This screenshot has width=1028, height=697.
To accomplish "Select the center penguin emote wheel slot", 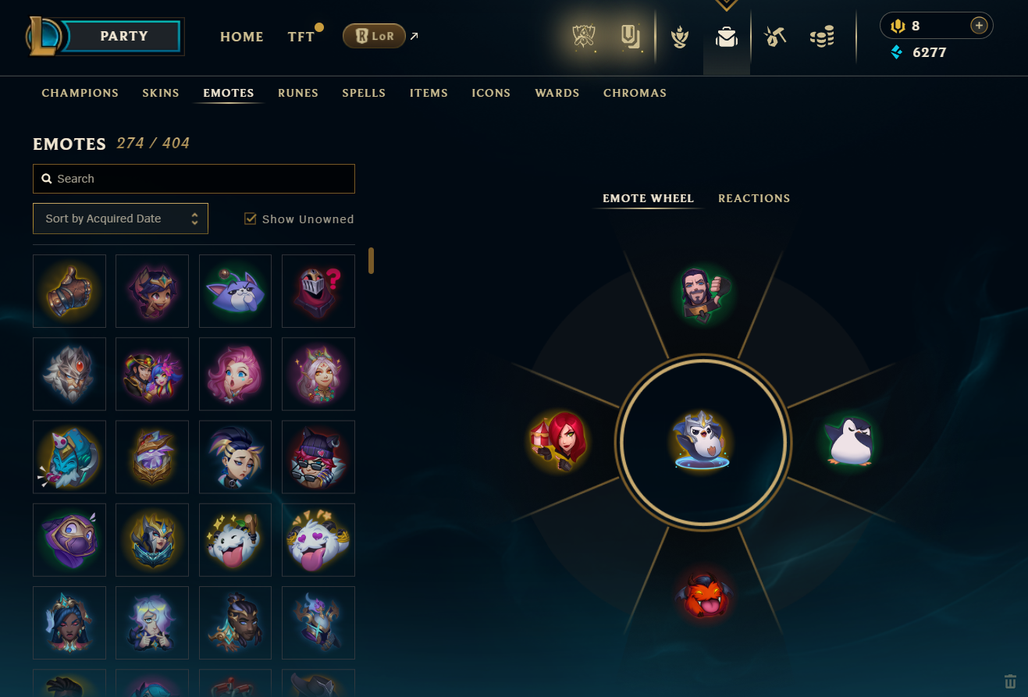I will pos(703,441).
